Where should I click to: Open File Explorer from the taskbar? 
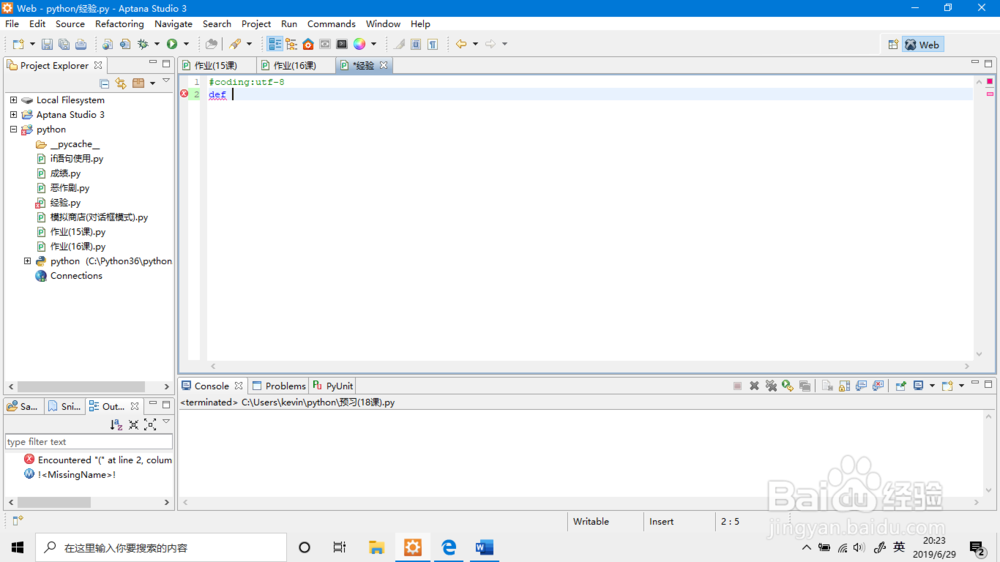coord(376,547)
